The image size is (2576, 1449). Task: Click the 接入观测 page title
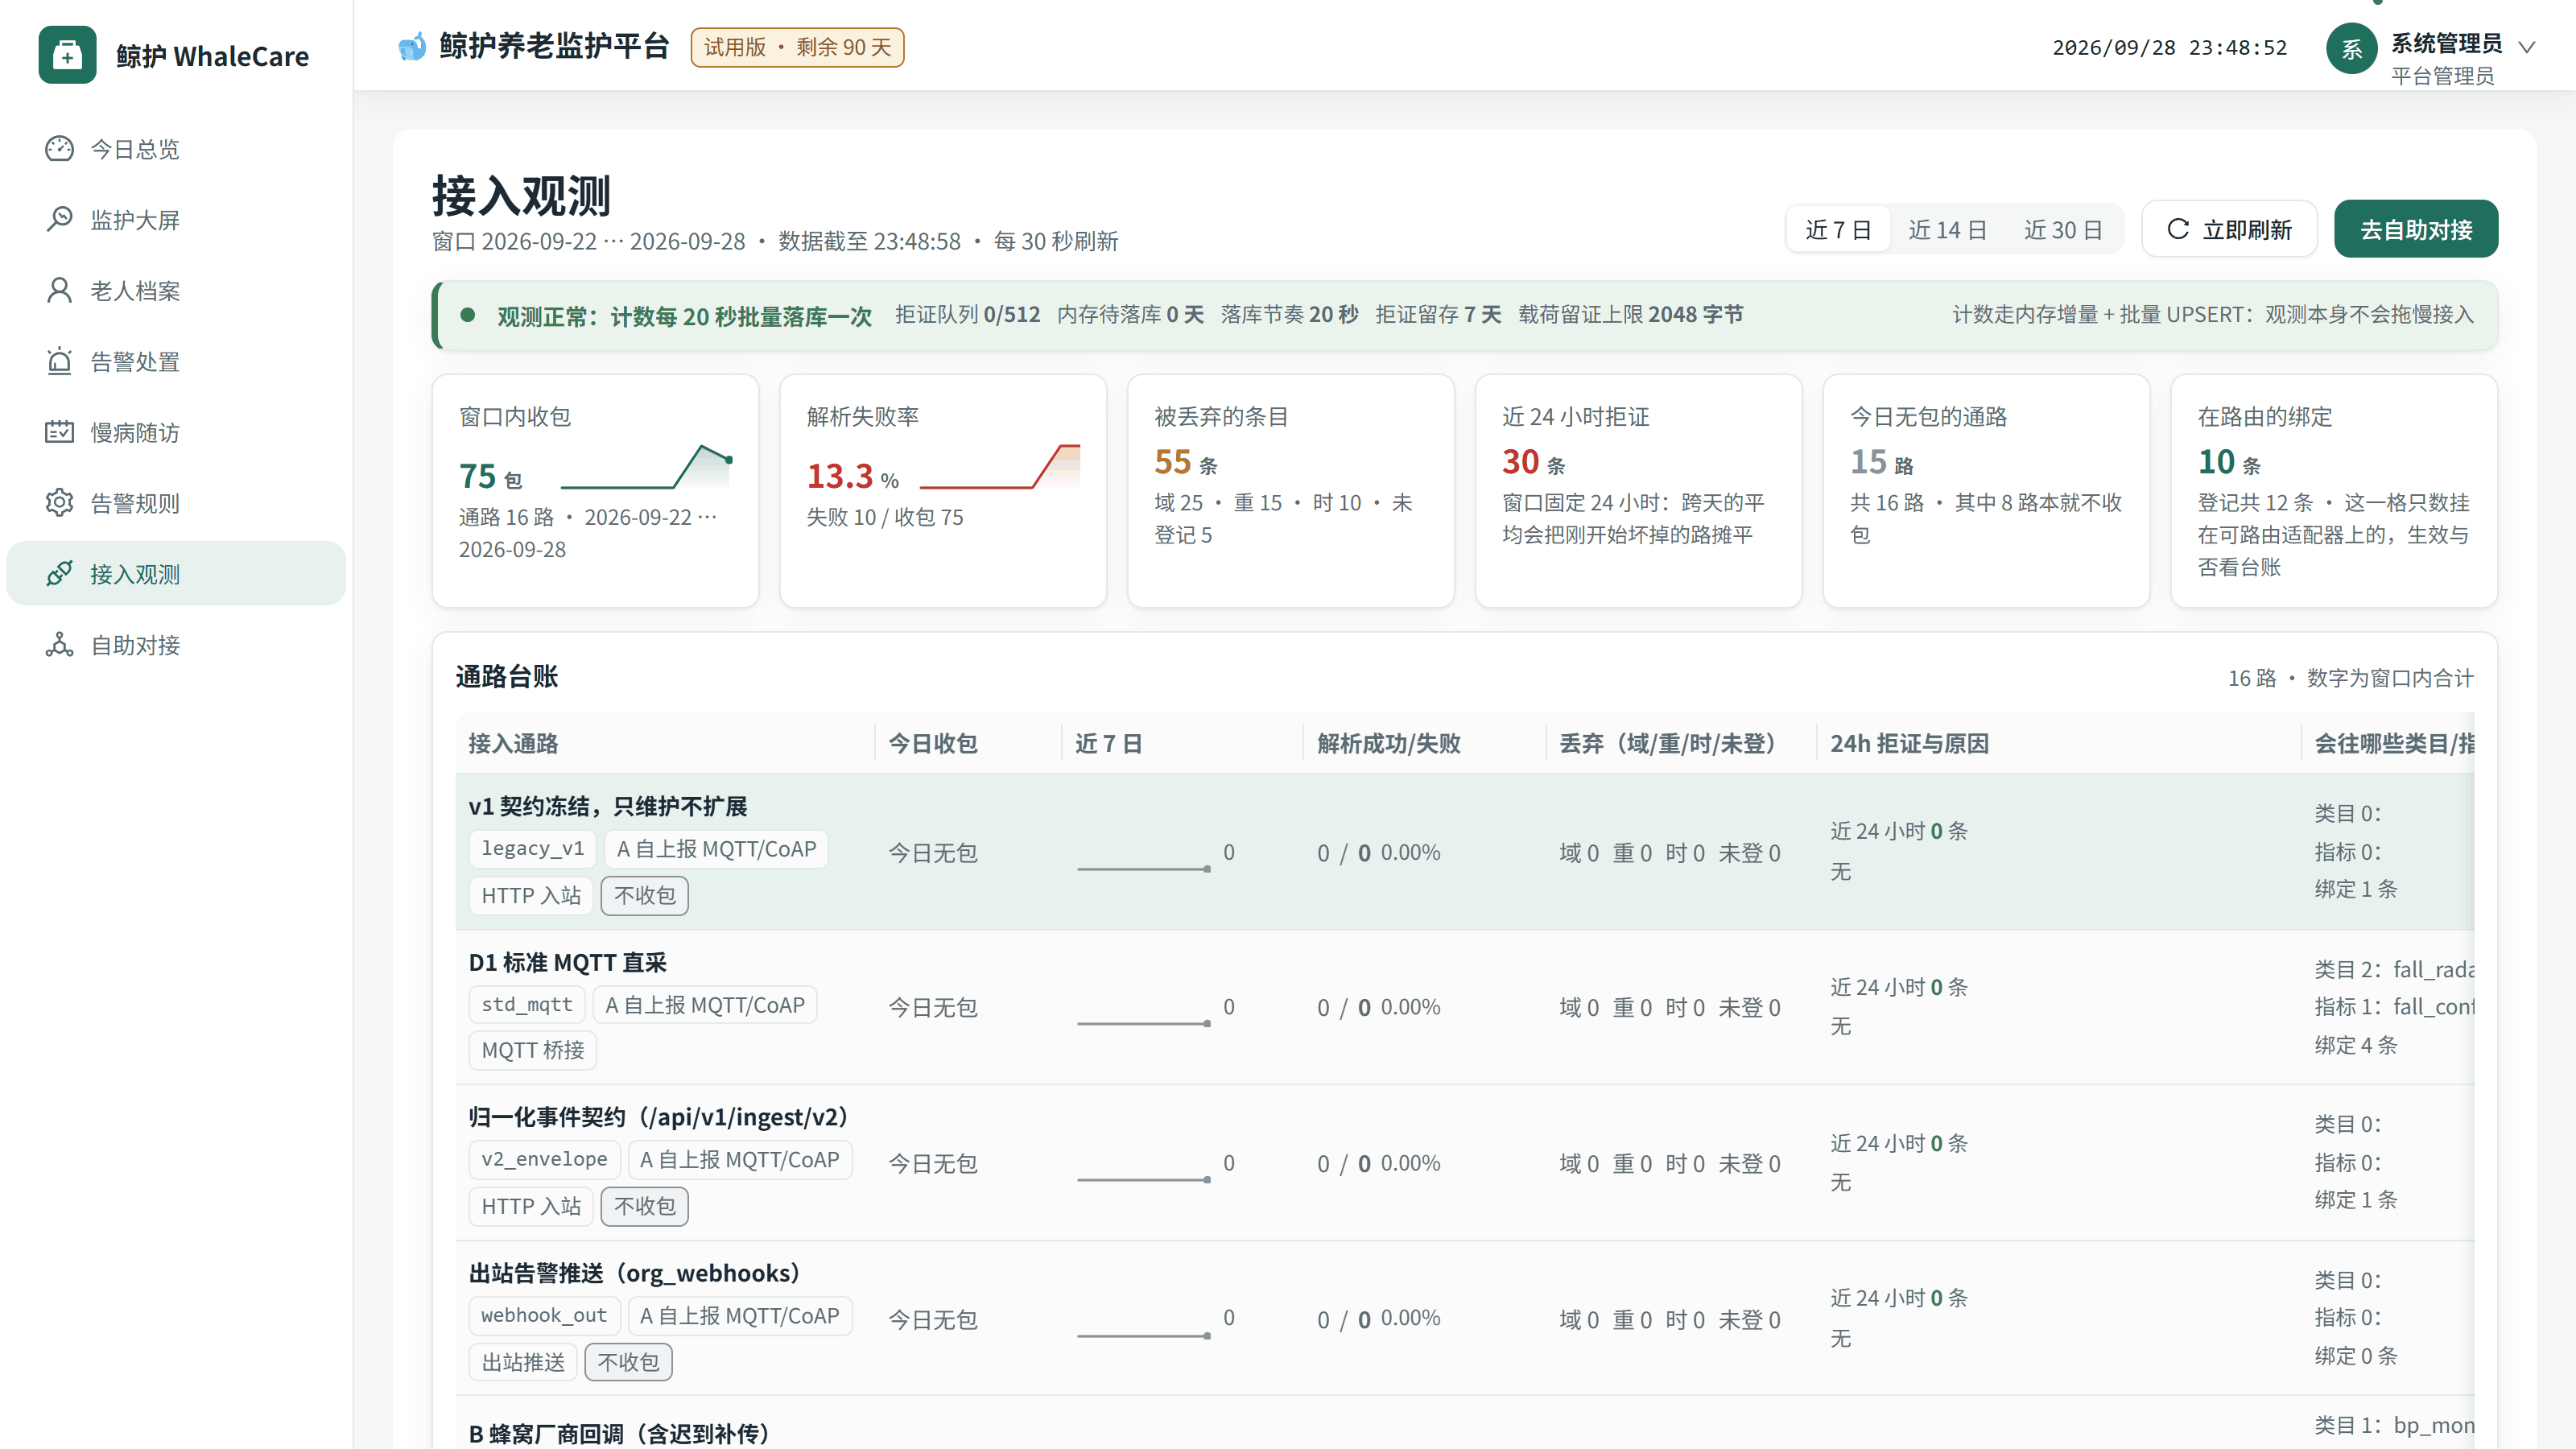click(521, 196)
